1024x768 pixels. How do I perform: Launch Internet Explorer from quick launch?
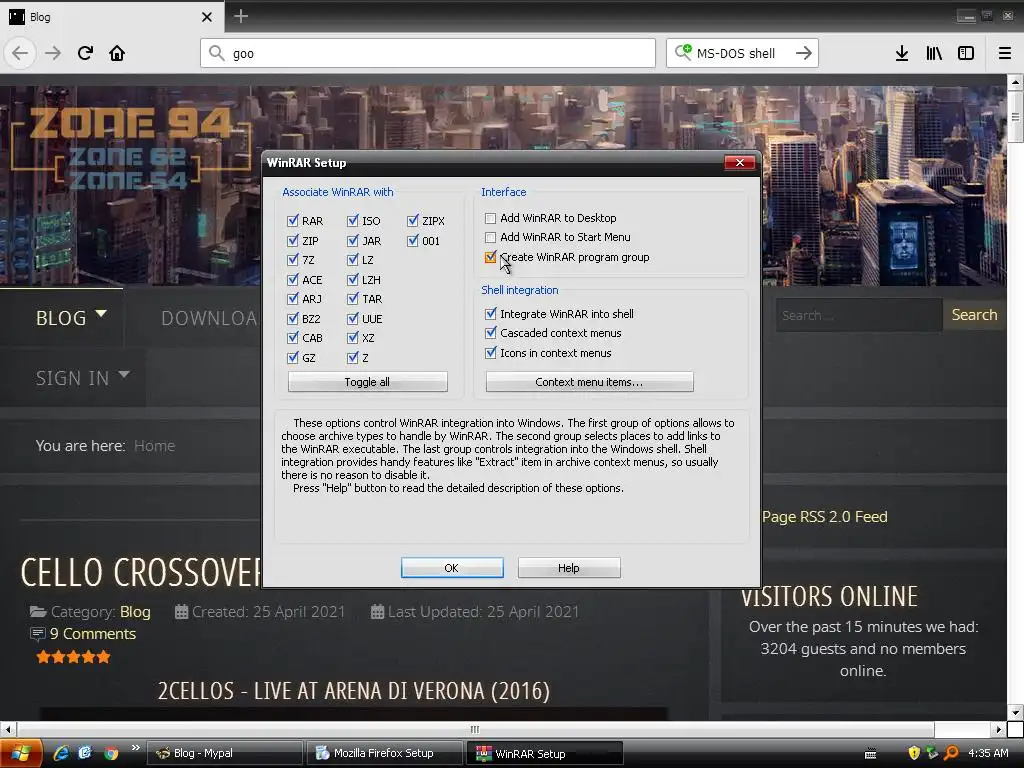tap(61, 753)
